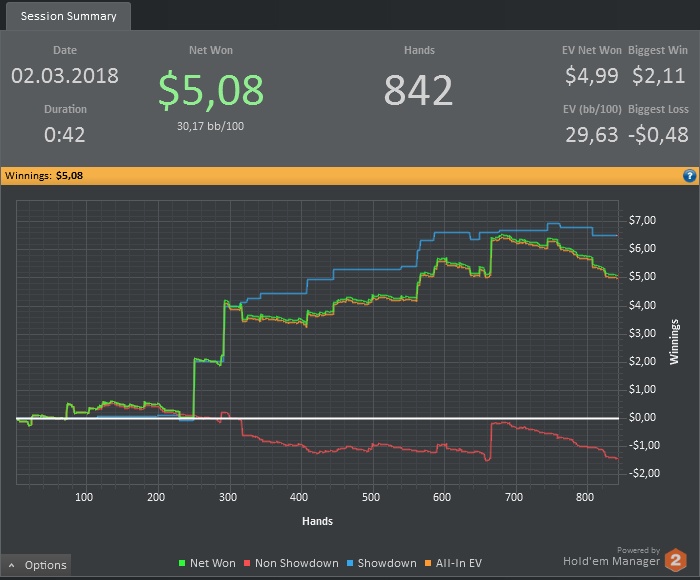The height and width of the screenshot is (580, 700).
Task: Click the 842 hands count
Action: (419, 90)
